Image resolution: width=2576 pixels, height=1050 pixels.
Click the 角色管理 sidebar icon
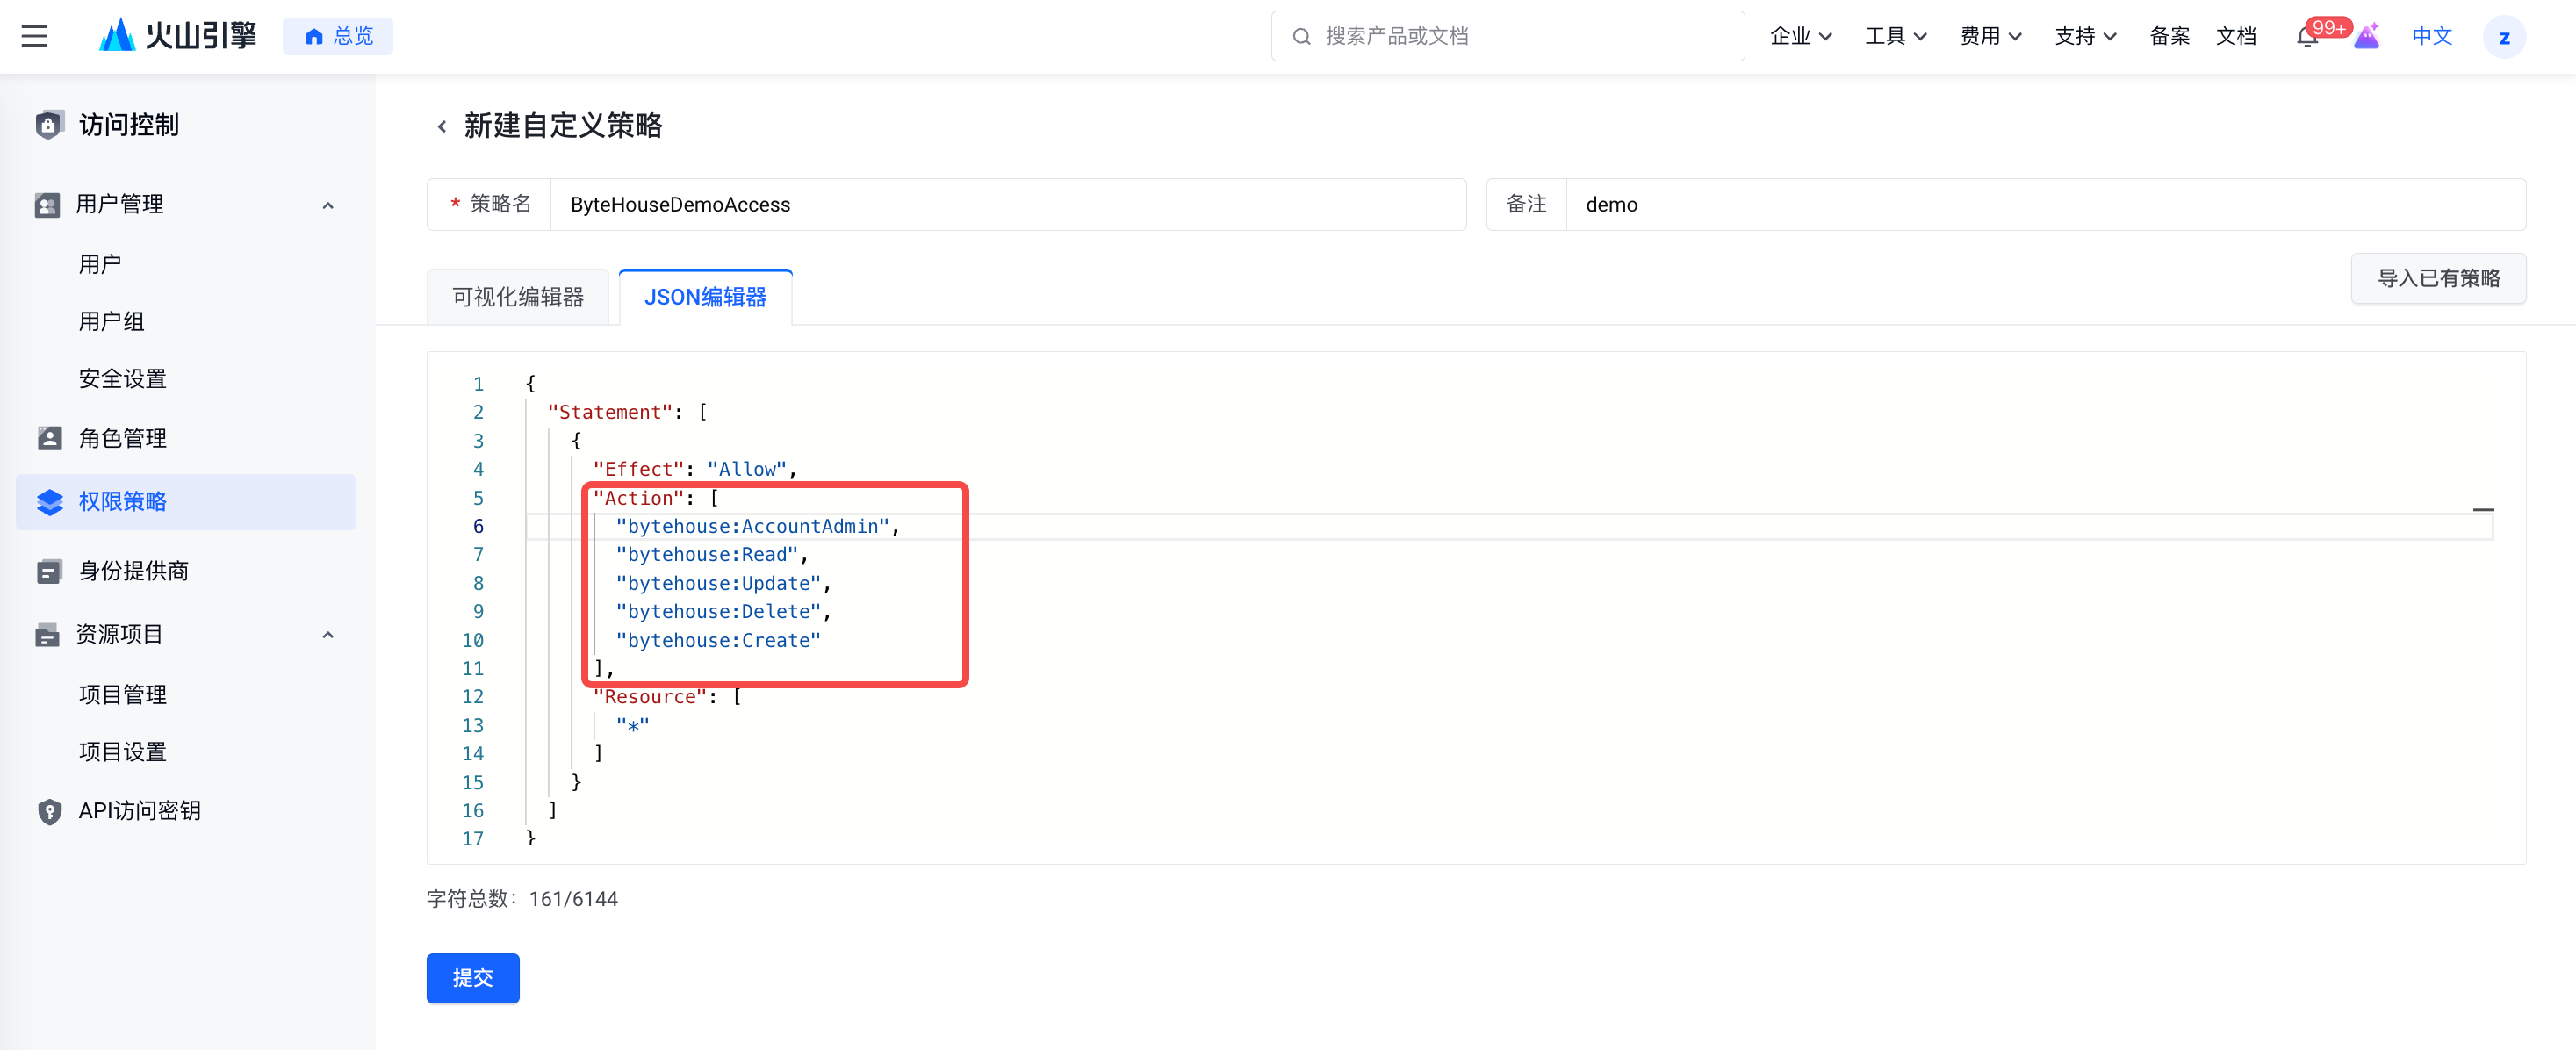pyautogui.click(x=49, y=438)
